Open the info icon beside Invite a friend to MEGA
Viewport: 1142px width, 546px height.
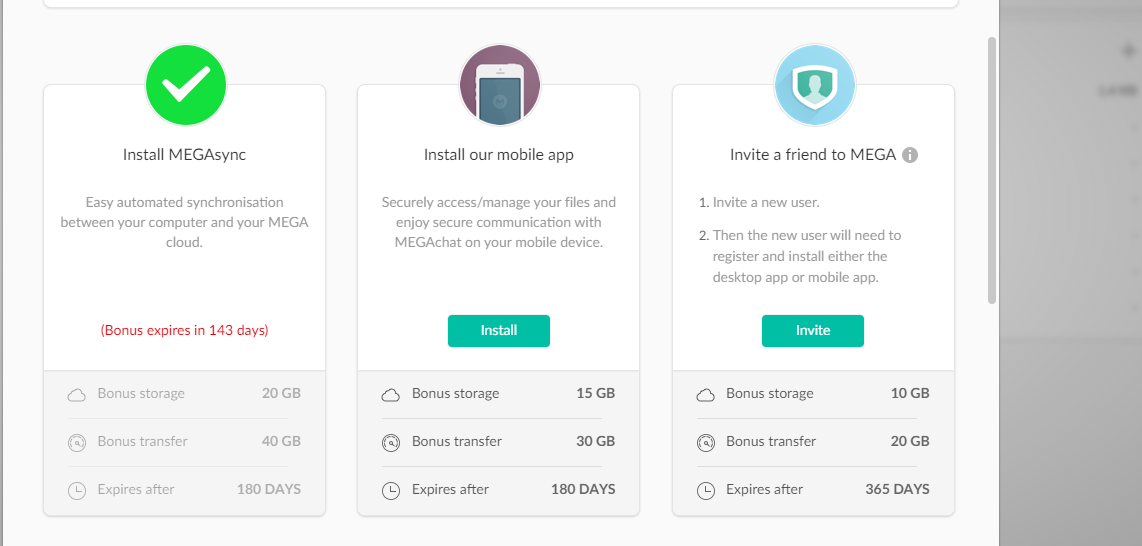coord(910,155)
